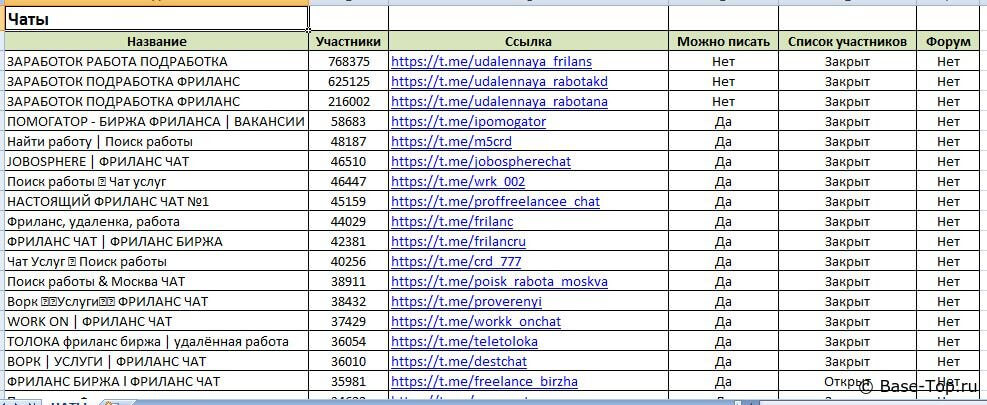This screenshot has width=987, height=405.
Task: Click the 'Участники' header cell
Action: (348, 42)
